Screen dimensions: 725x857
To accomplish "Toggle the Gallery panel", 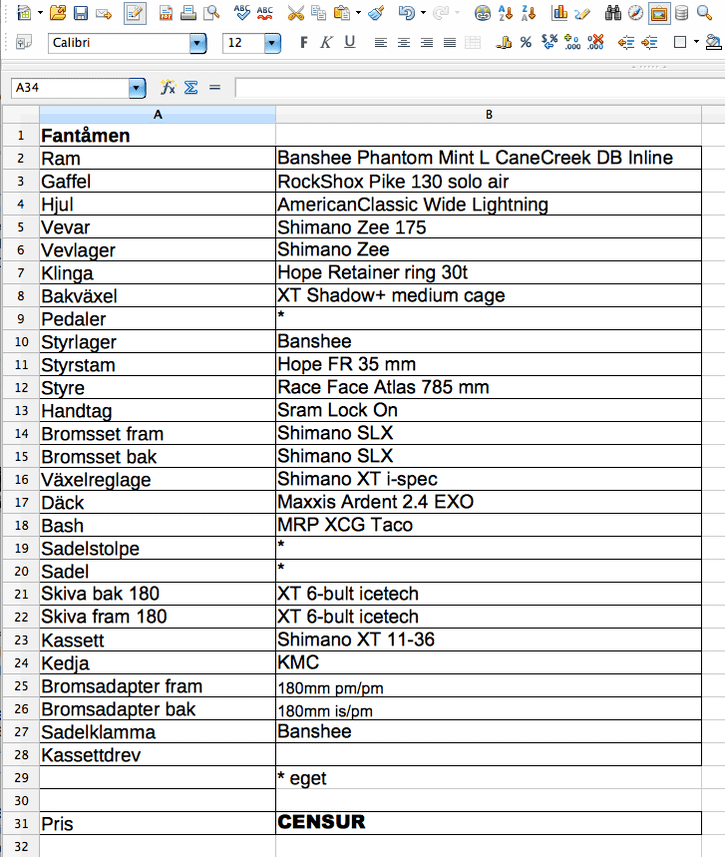I will pos(659,13).
